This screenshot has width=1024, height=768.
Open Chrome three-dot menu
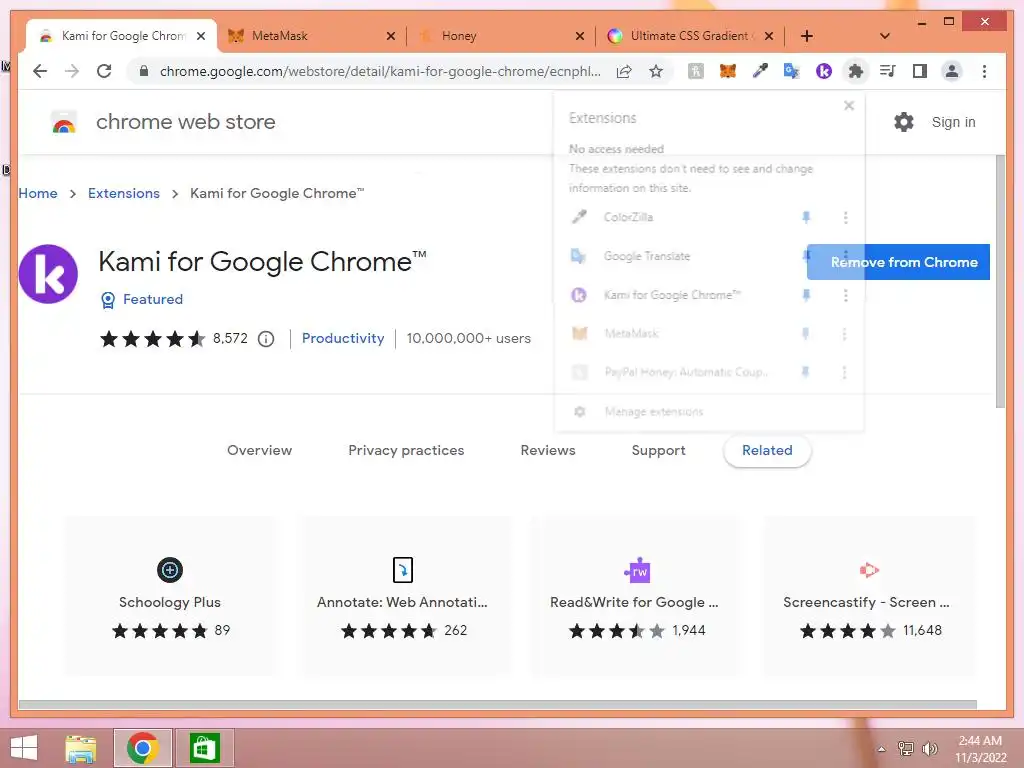[984, 71]
